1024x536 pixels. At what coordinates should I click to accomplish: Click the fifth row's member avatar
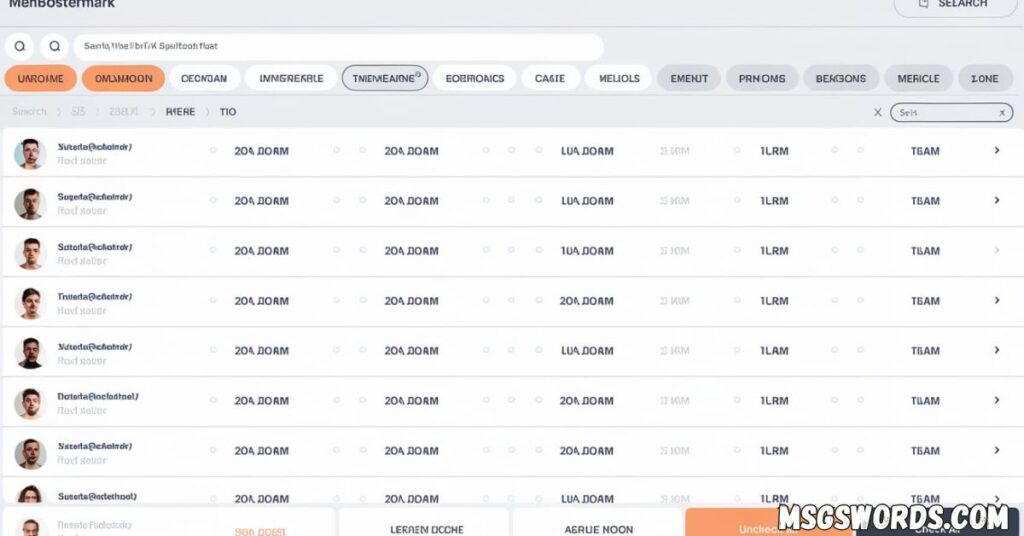click(30, 353)
